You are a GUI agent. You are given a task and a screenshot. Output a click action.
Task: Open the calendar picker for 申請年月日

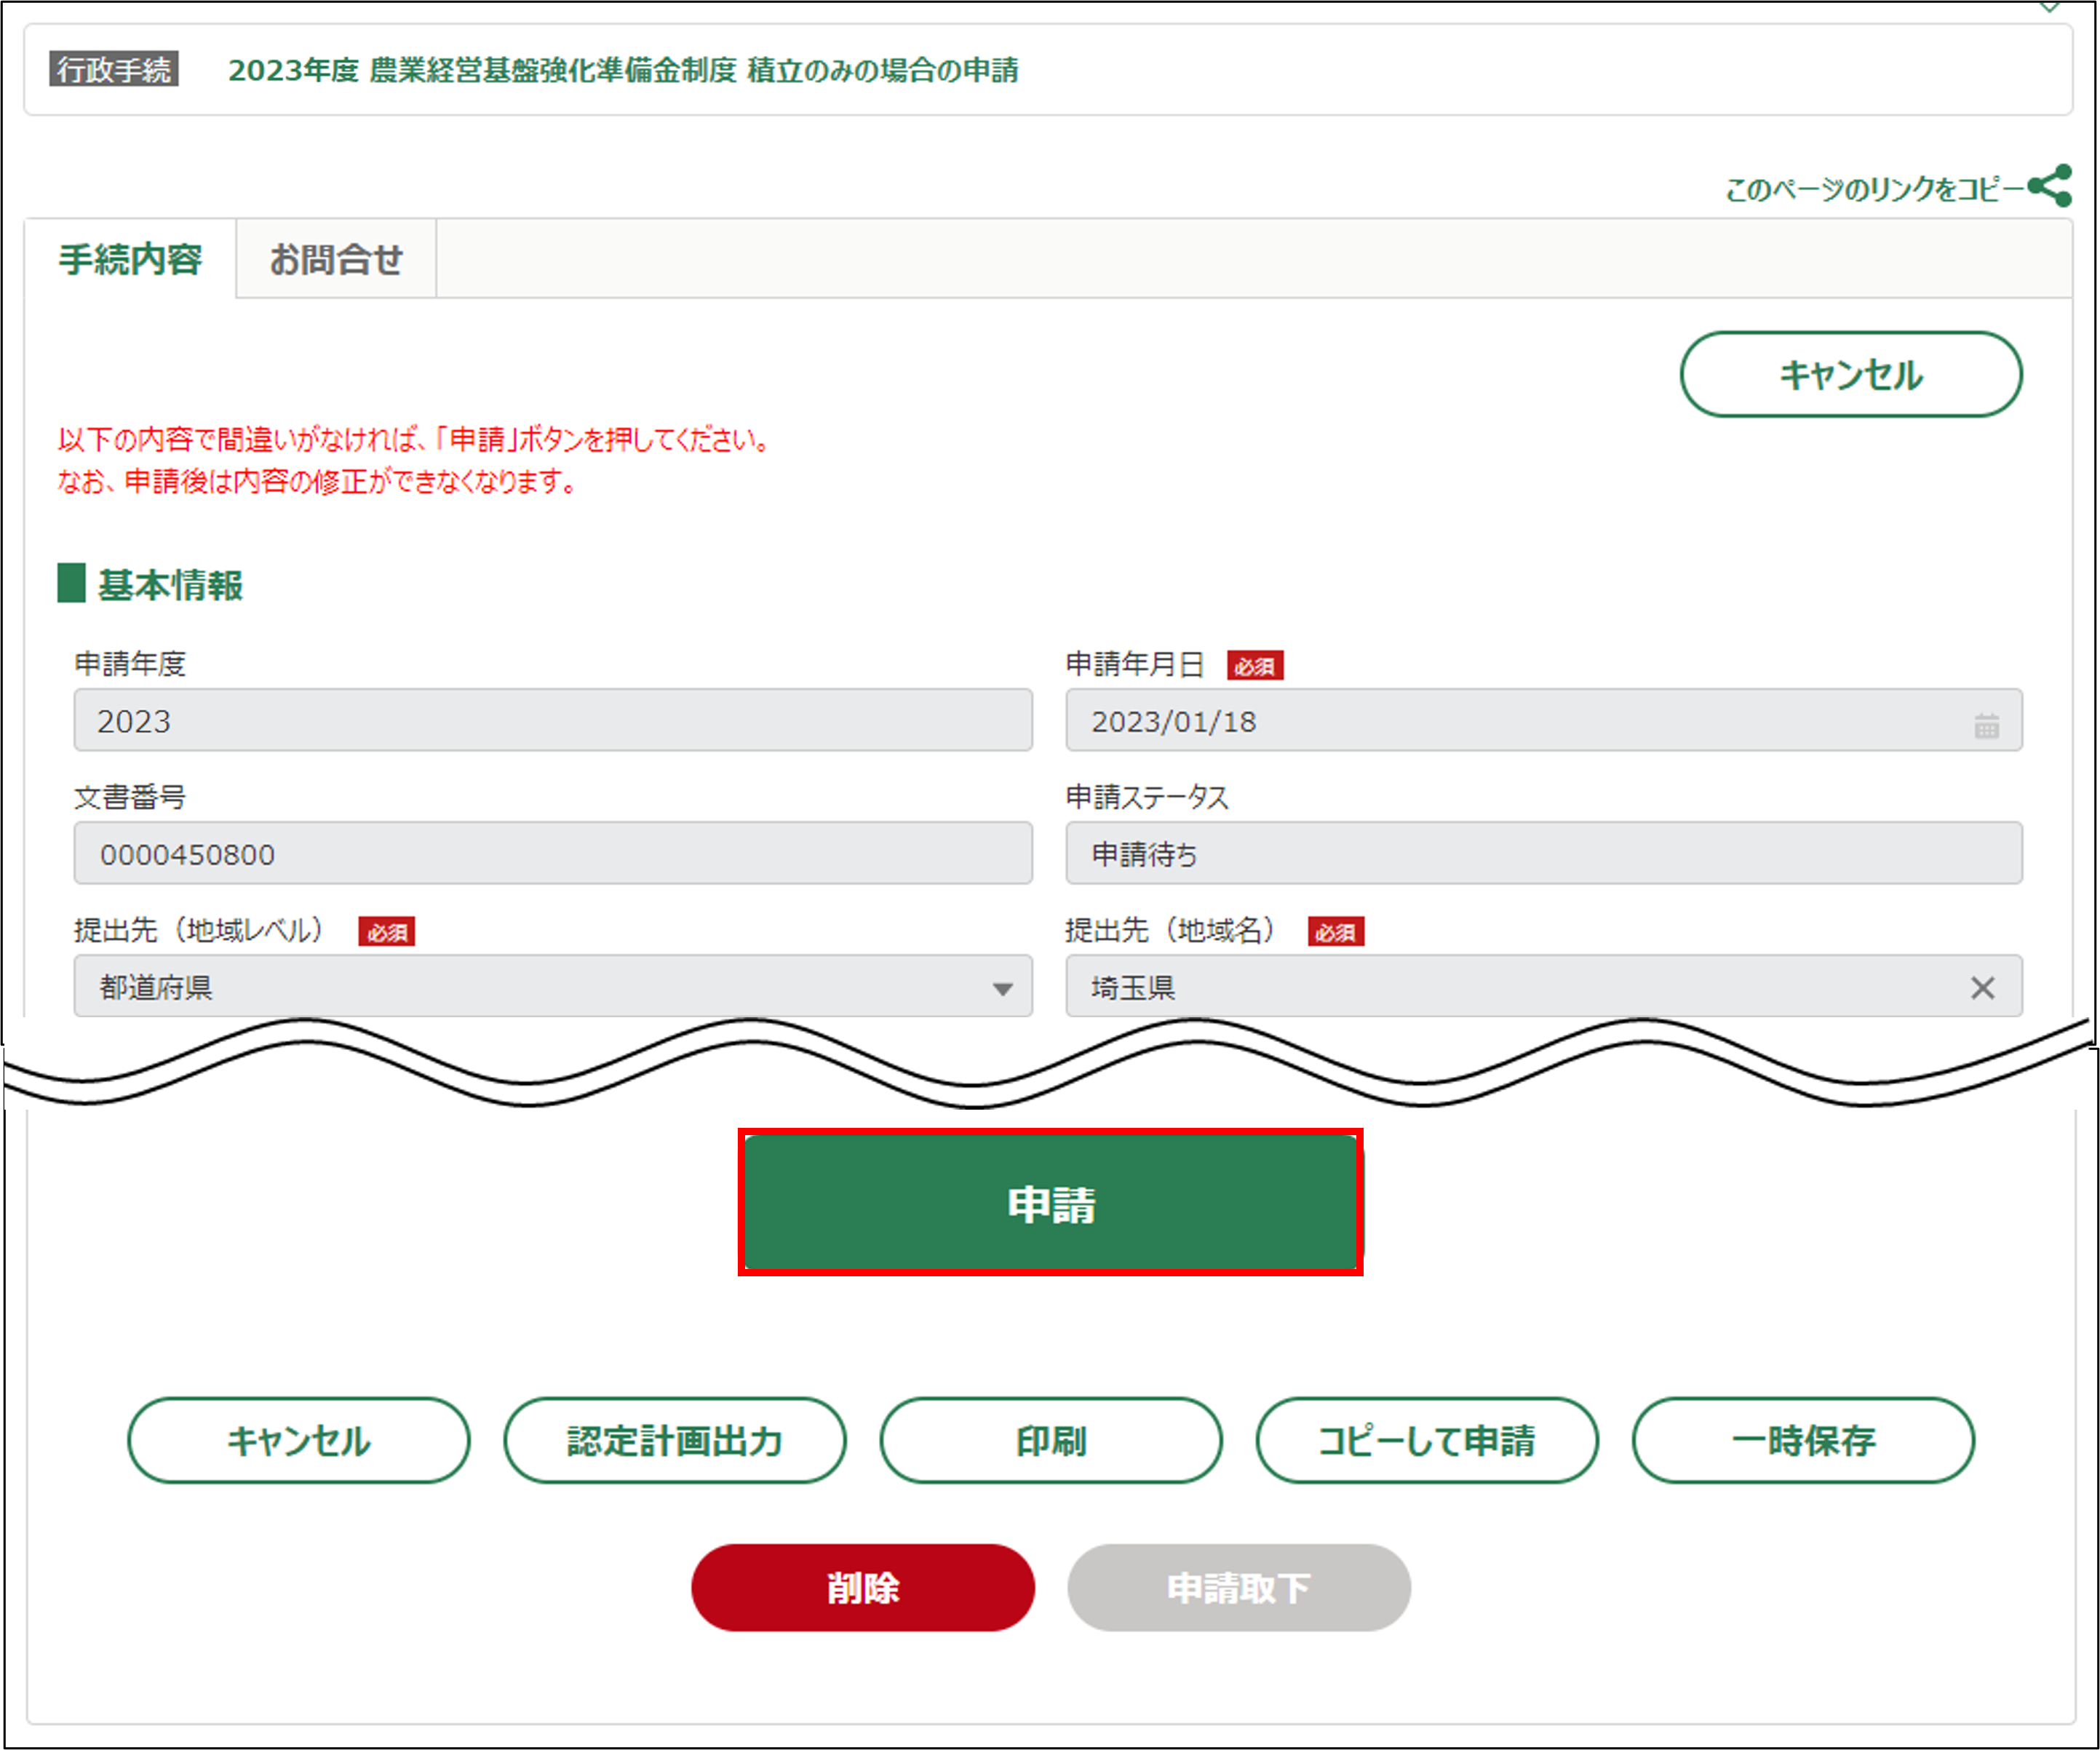[x=1986, y=725]
